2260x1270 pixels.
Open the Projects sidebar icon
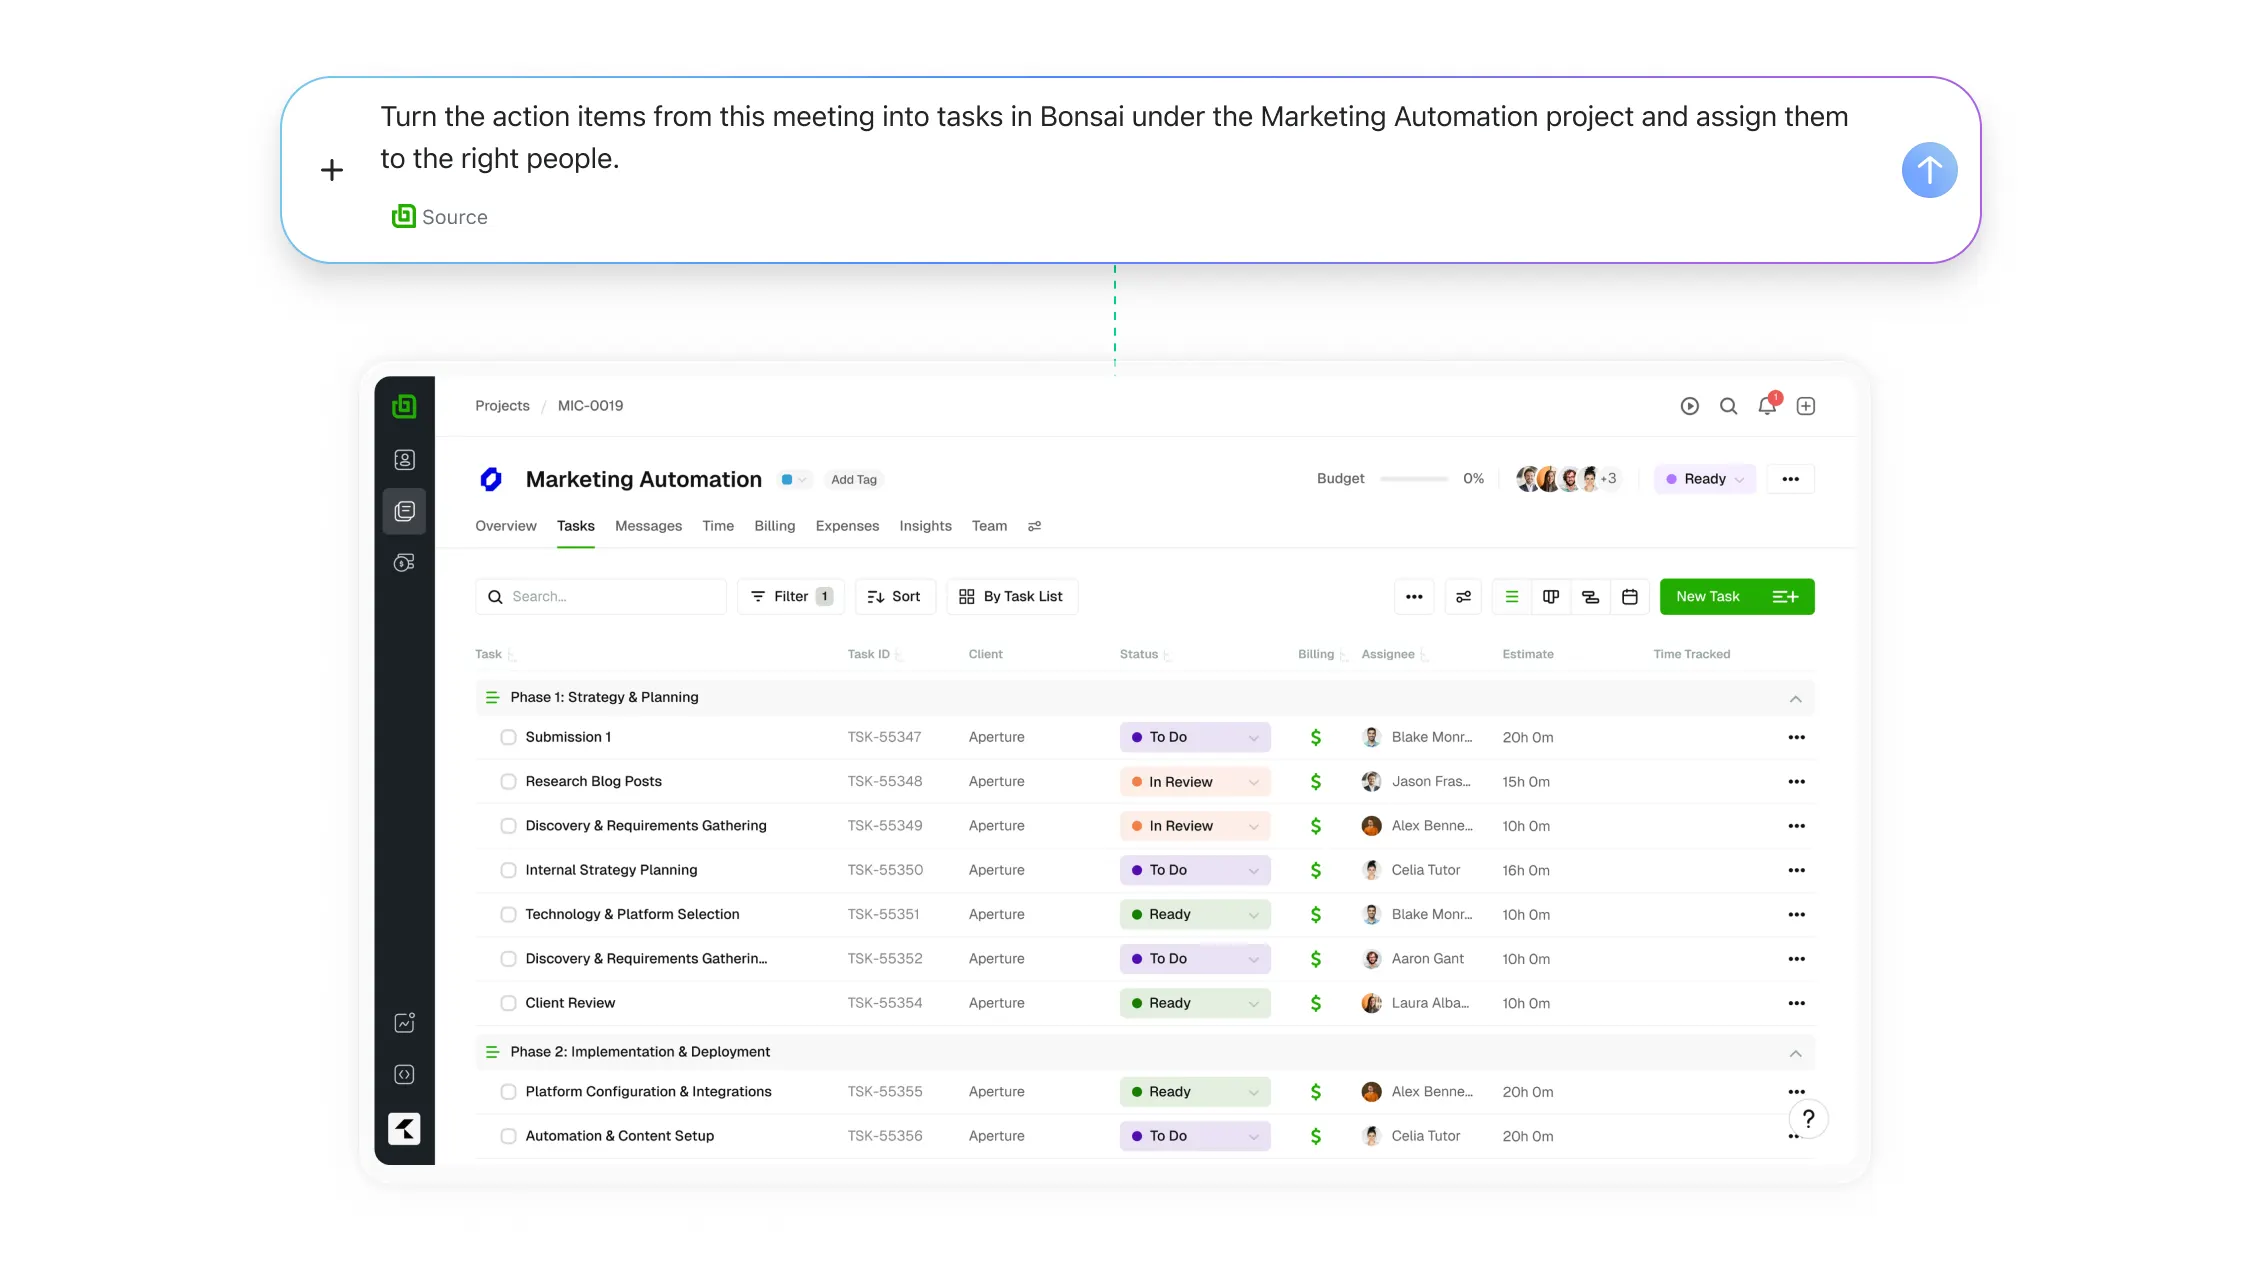[x=404, y=511]
